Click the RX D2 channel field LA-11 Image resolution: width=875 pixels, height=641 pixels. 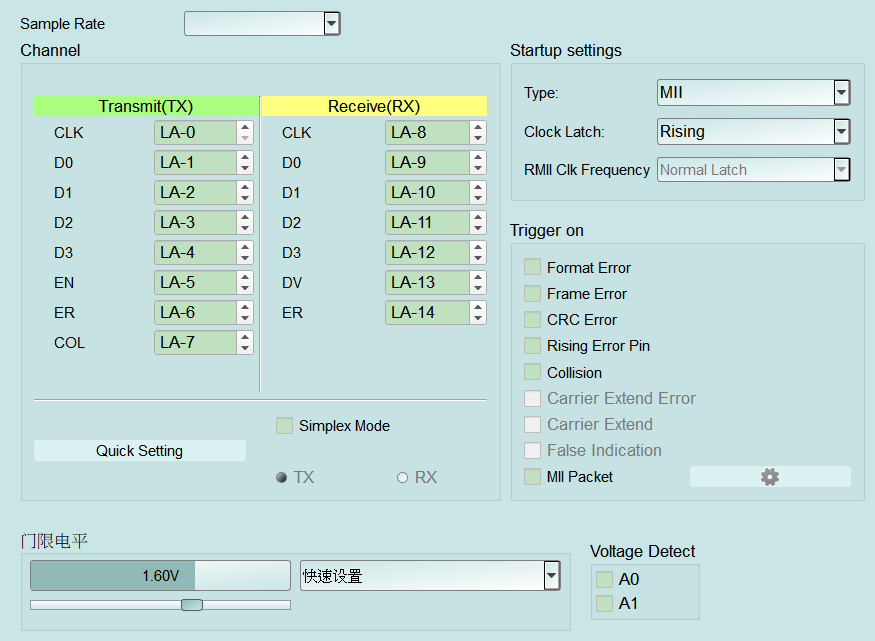tap(427, 223)
